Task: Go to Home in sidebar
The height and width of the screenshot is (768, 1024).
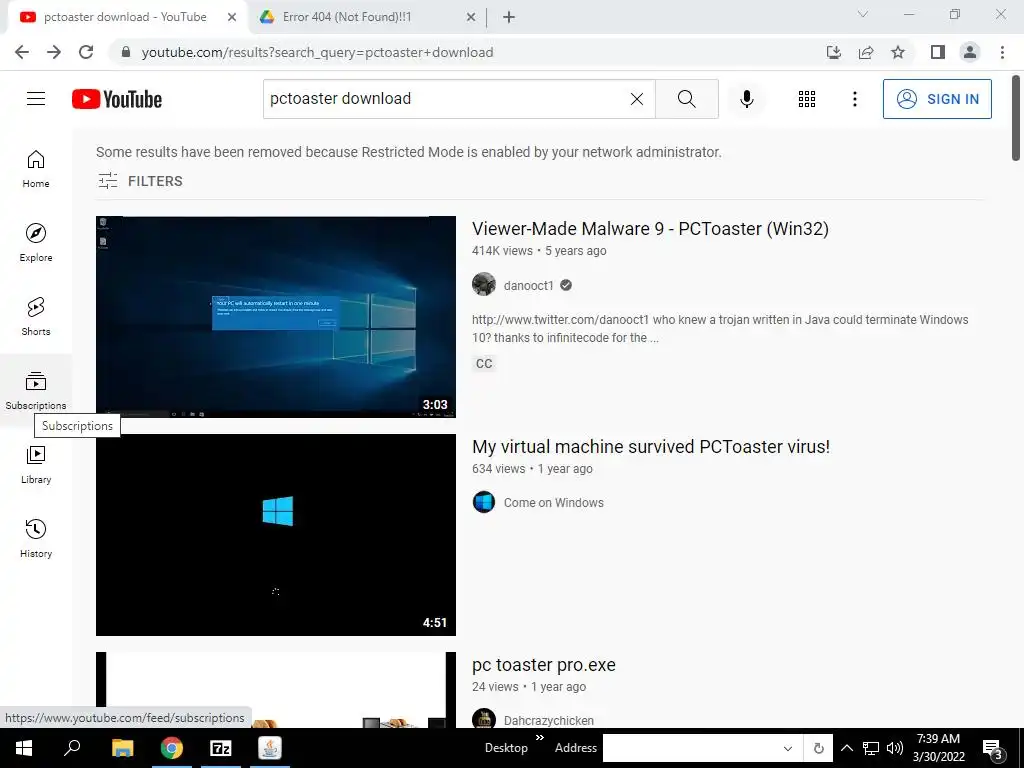Action: (x=36, y=168)
